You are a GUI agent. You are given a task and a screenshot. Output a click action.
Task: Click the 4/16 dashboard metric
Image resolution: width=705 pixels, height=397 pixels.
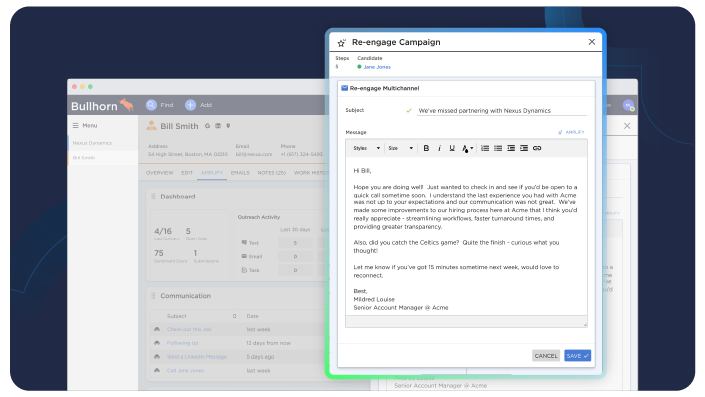(x=163, y=231)
